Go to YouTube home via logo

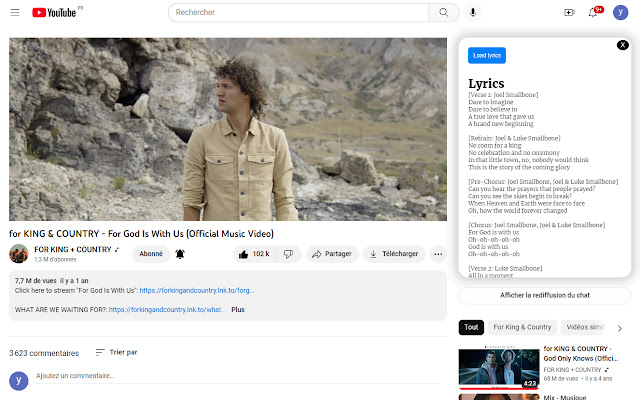coord(54,13)
